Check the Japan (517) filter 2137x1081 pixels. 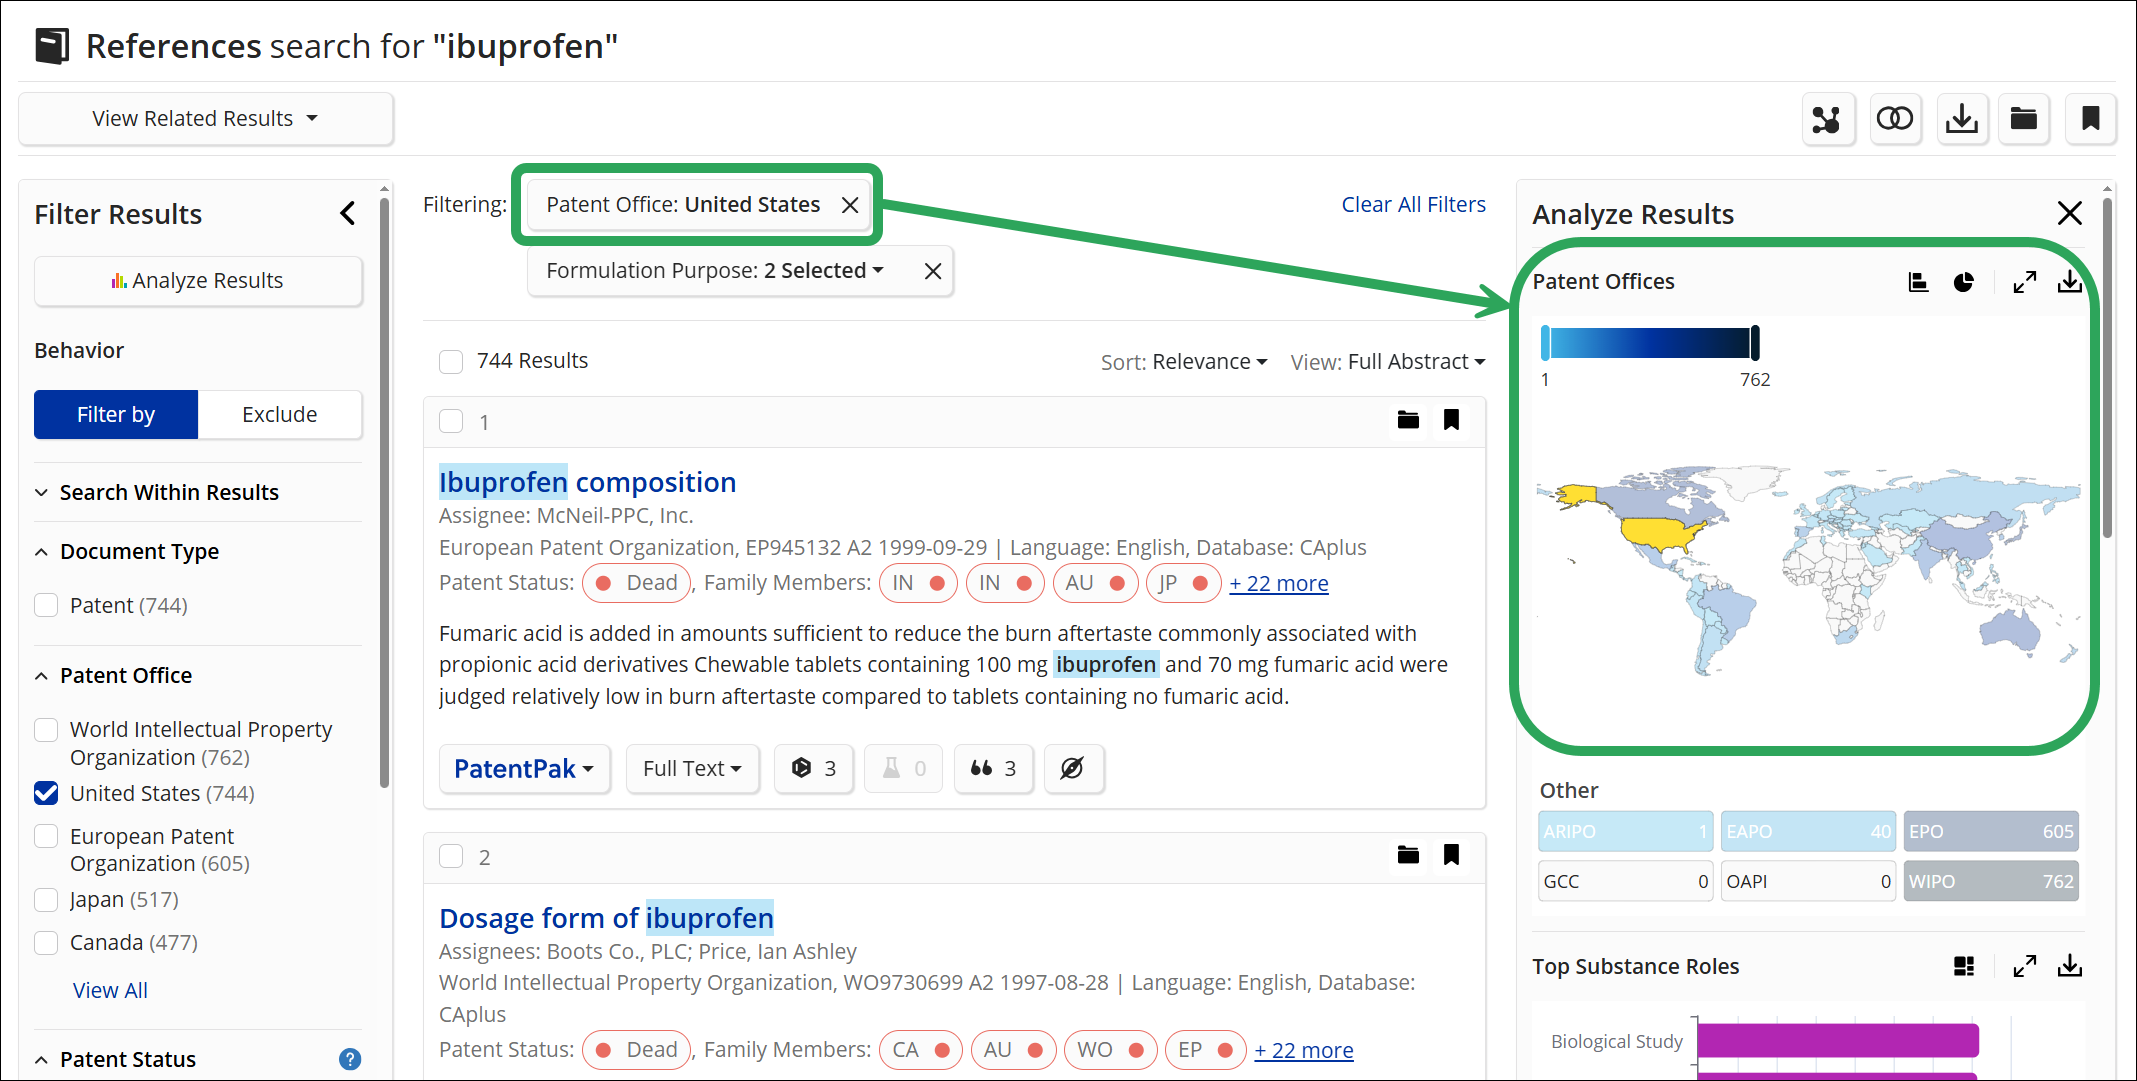tap(46, 900)
